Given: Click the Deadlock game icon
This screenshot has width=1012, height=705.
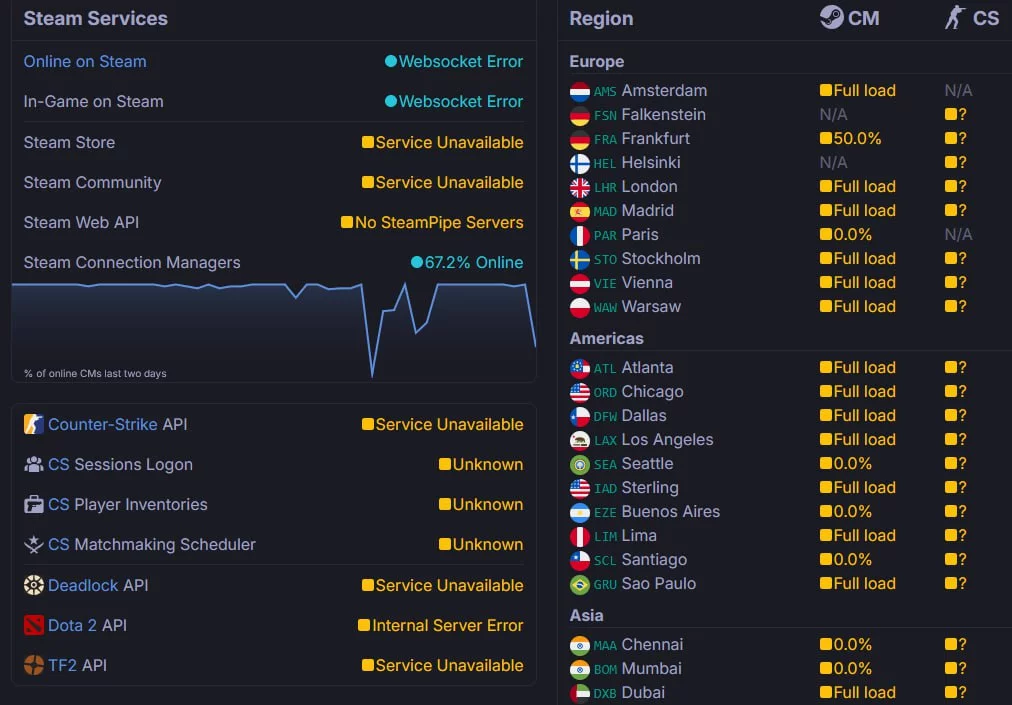Looking at the screenshot, I should pos(34,585).
